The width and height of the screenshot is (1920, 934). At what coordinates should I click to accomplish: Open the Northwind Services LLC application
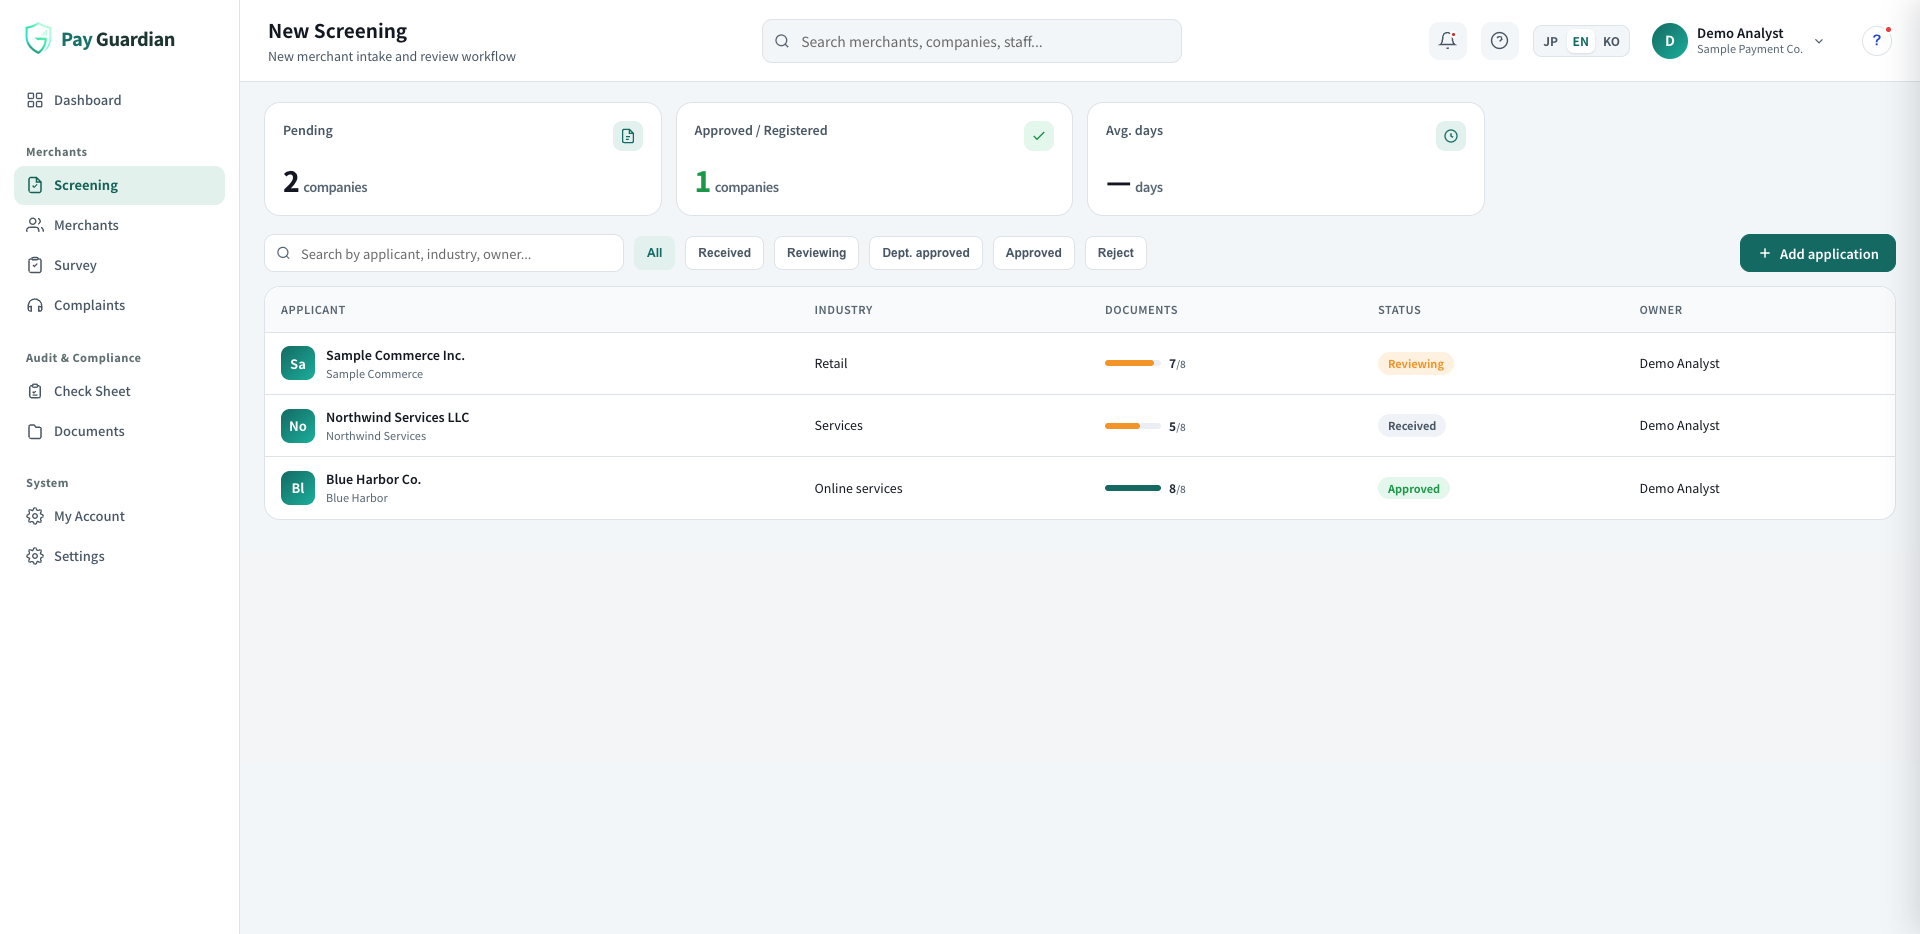click(1080, 426)
